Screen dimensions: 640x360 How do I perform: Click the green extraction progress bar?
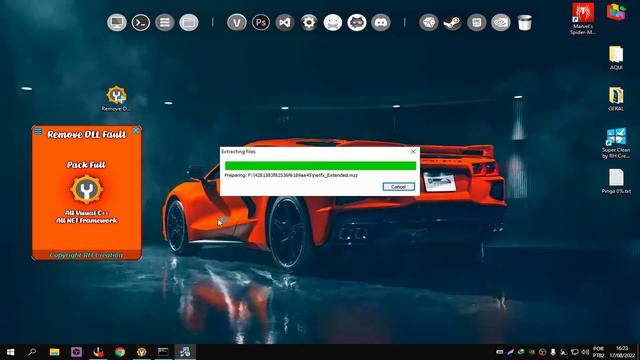(x=320, y=165)
